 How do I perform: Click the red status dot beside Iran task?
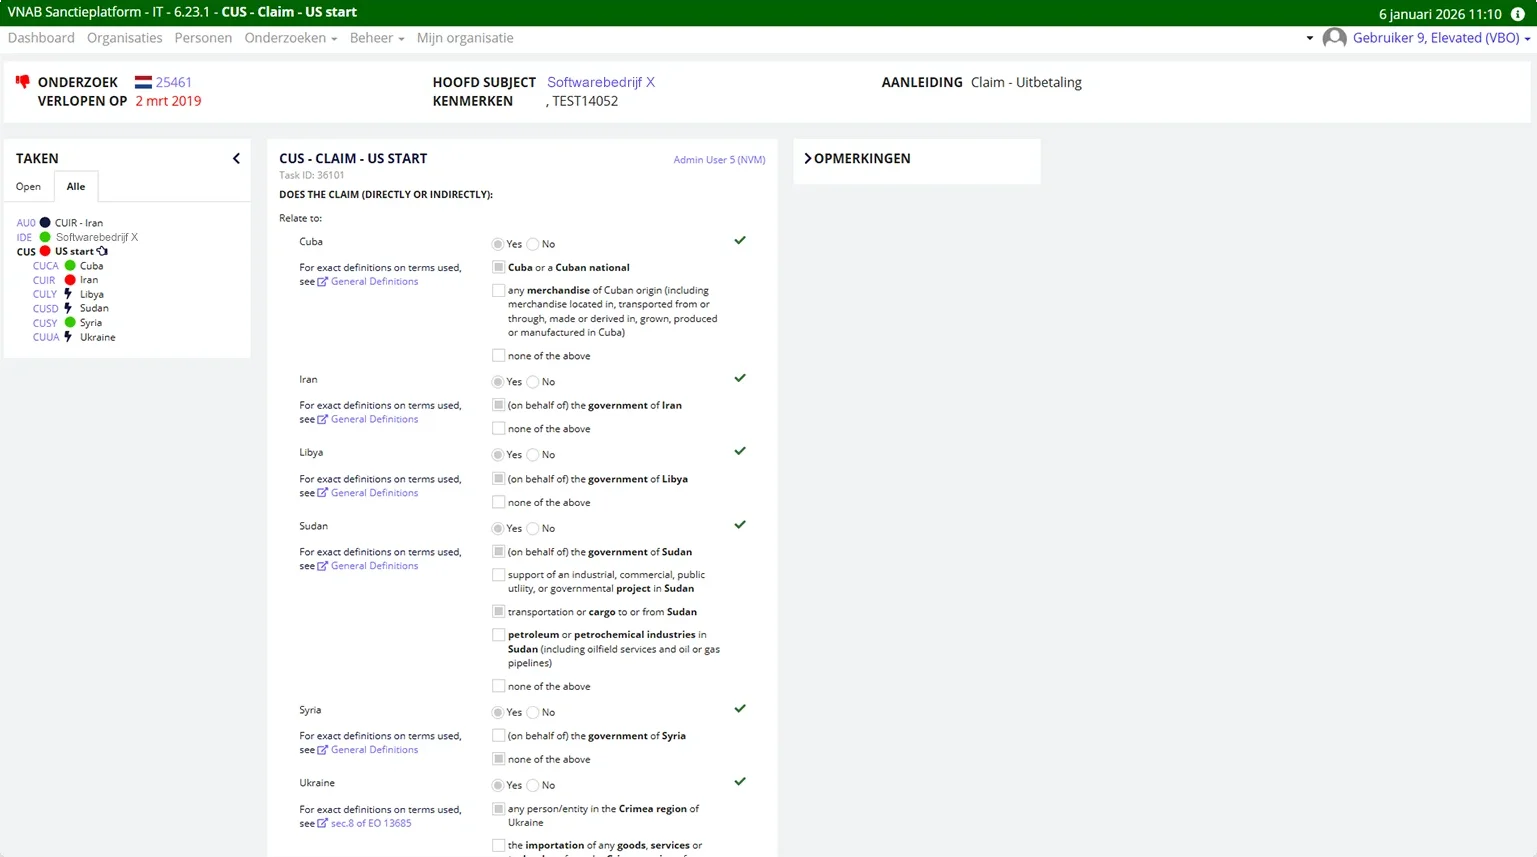(70, 280)
